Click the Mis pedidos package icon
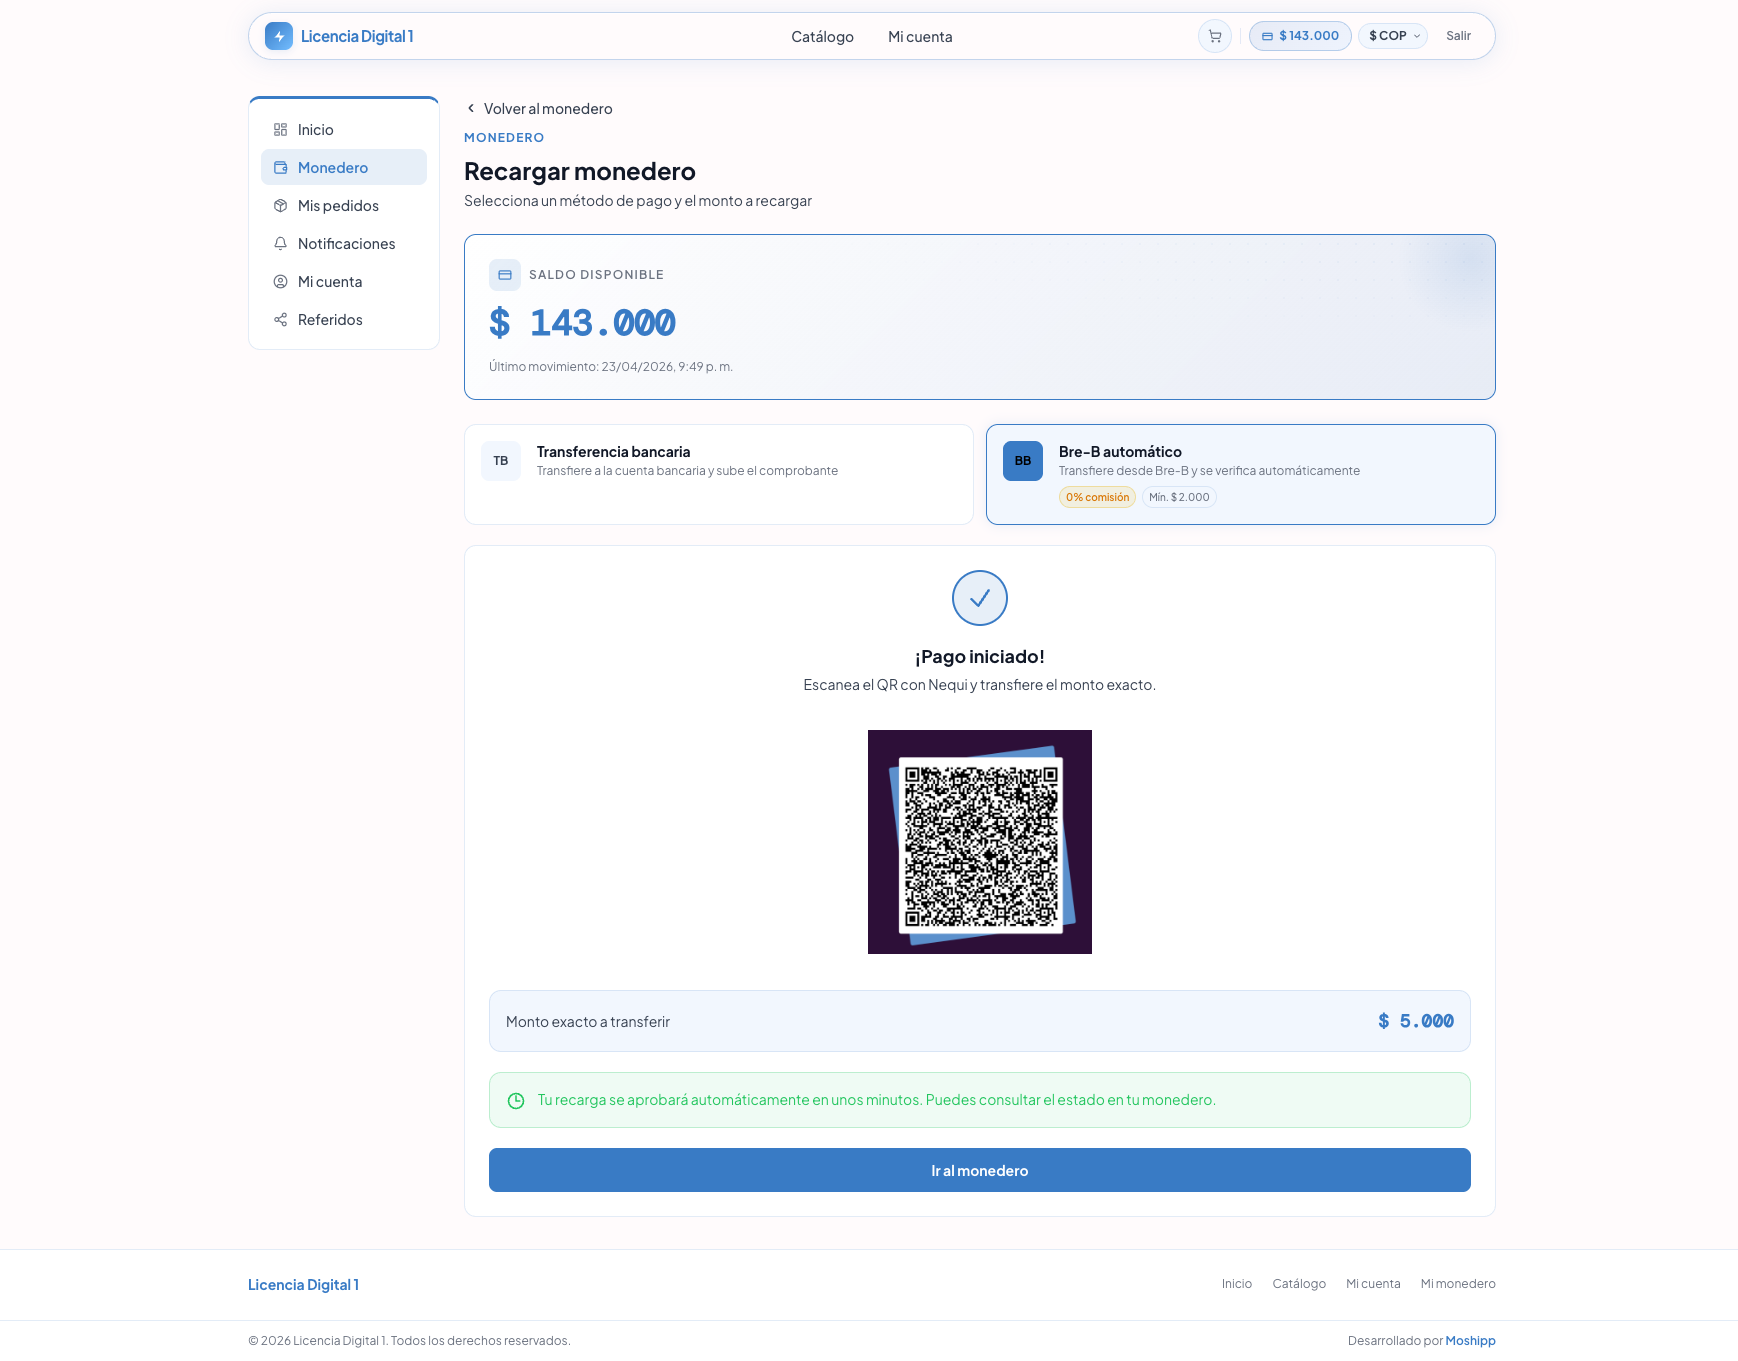Screen dimensions: 1738x1361 281,205
